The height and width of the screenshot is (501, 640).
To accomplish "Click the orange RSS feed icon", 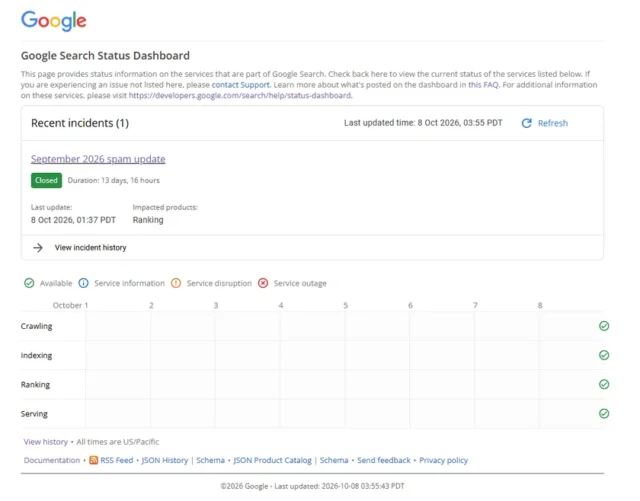I will click(x=93, y=460).
